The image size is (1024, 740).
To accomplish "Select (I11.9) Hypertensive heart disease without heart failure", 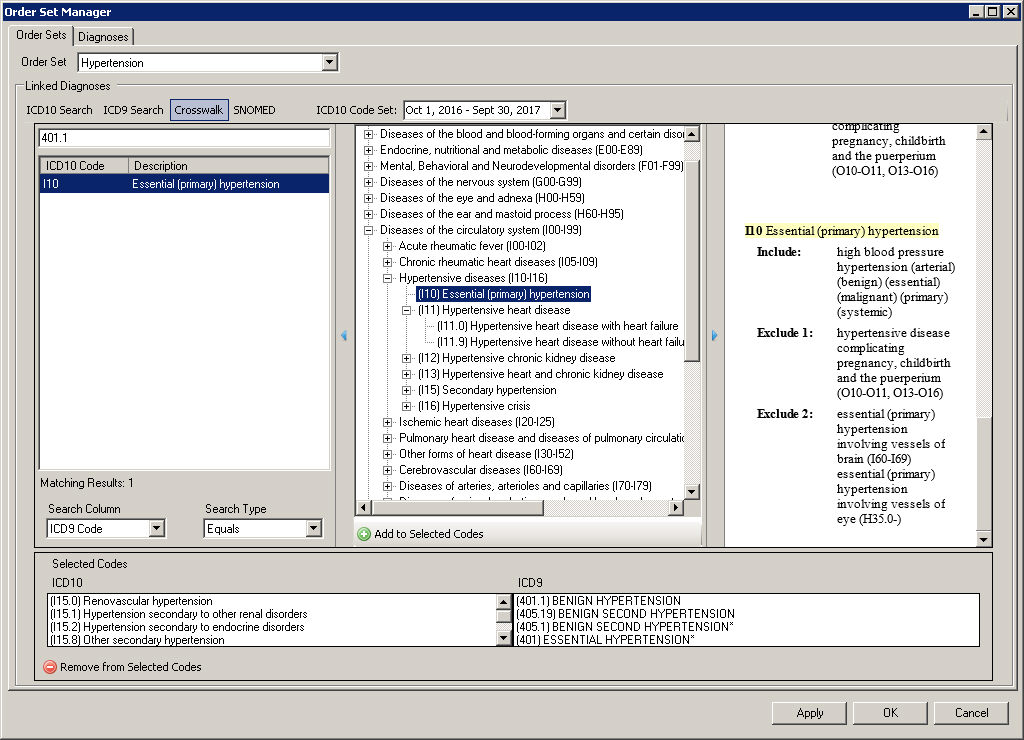I will coord(560,342).
